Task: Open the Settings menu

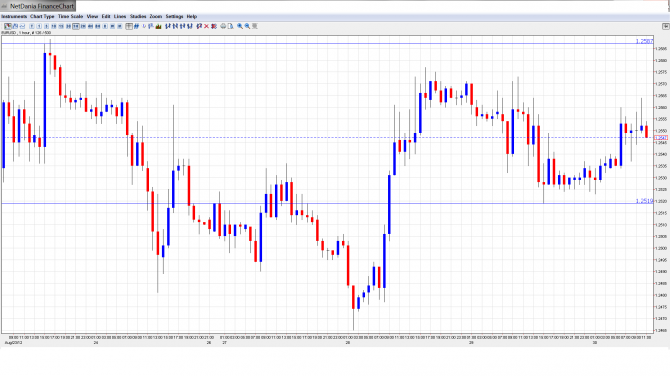Action: point(174,16)
